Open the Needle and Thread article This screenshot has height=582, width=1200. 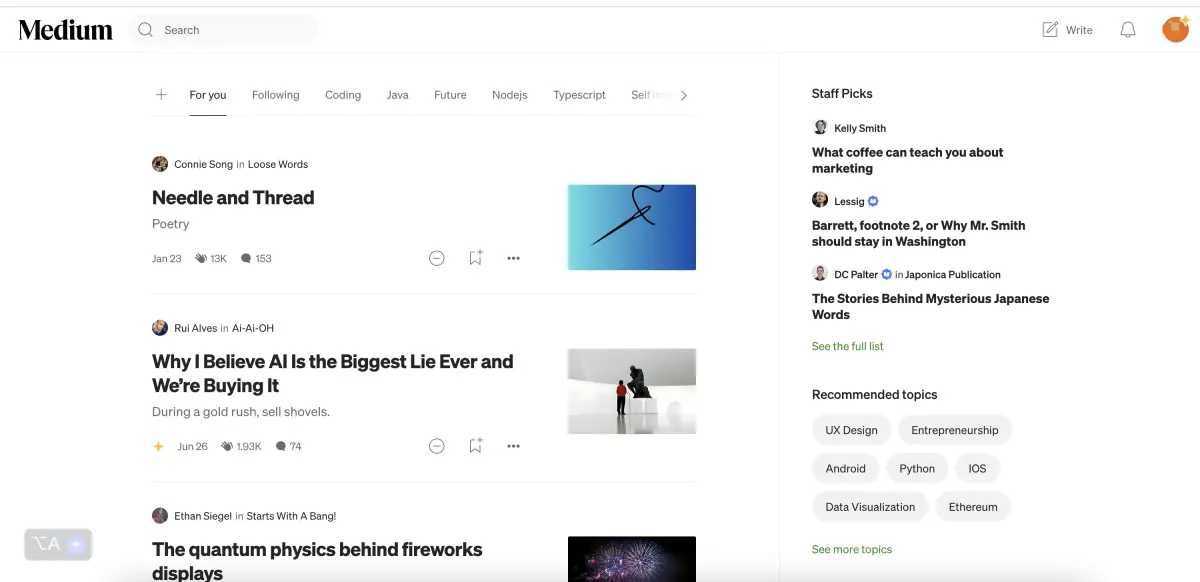coord(233,198)
